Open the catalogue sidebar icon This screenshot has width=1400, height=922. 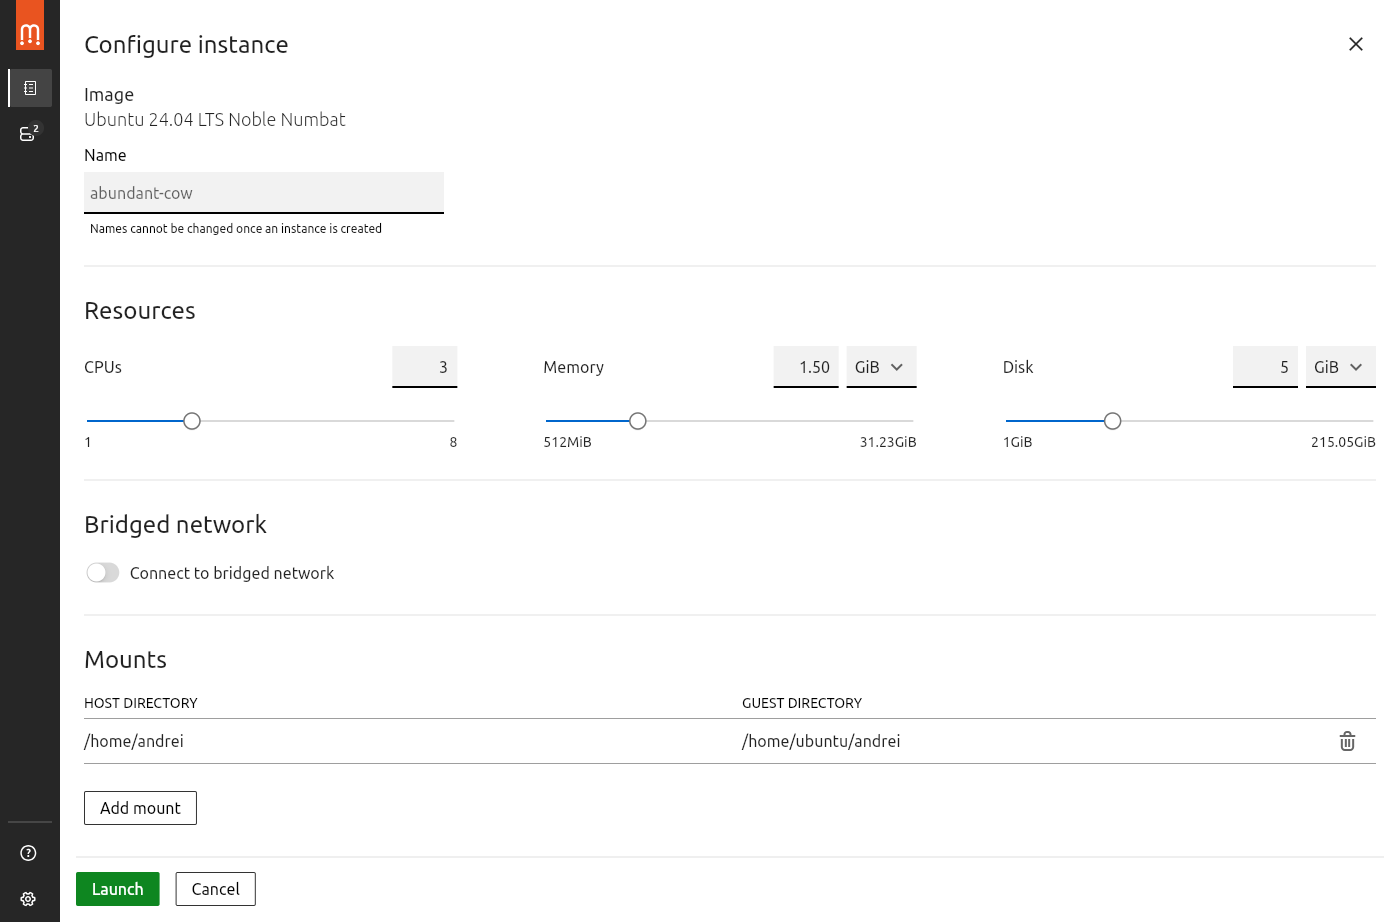point(30,88)
